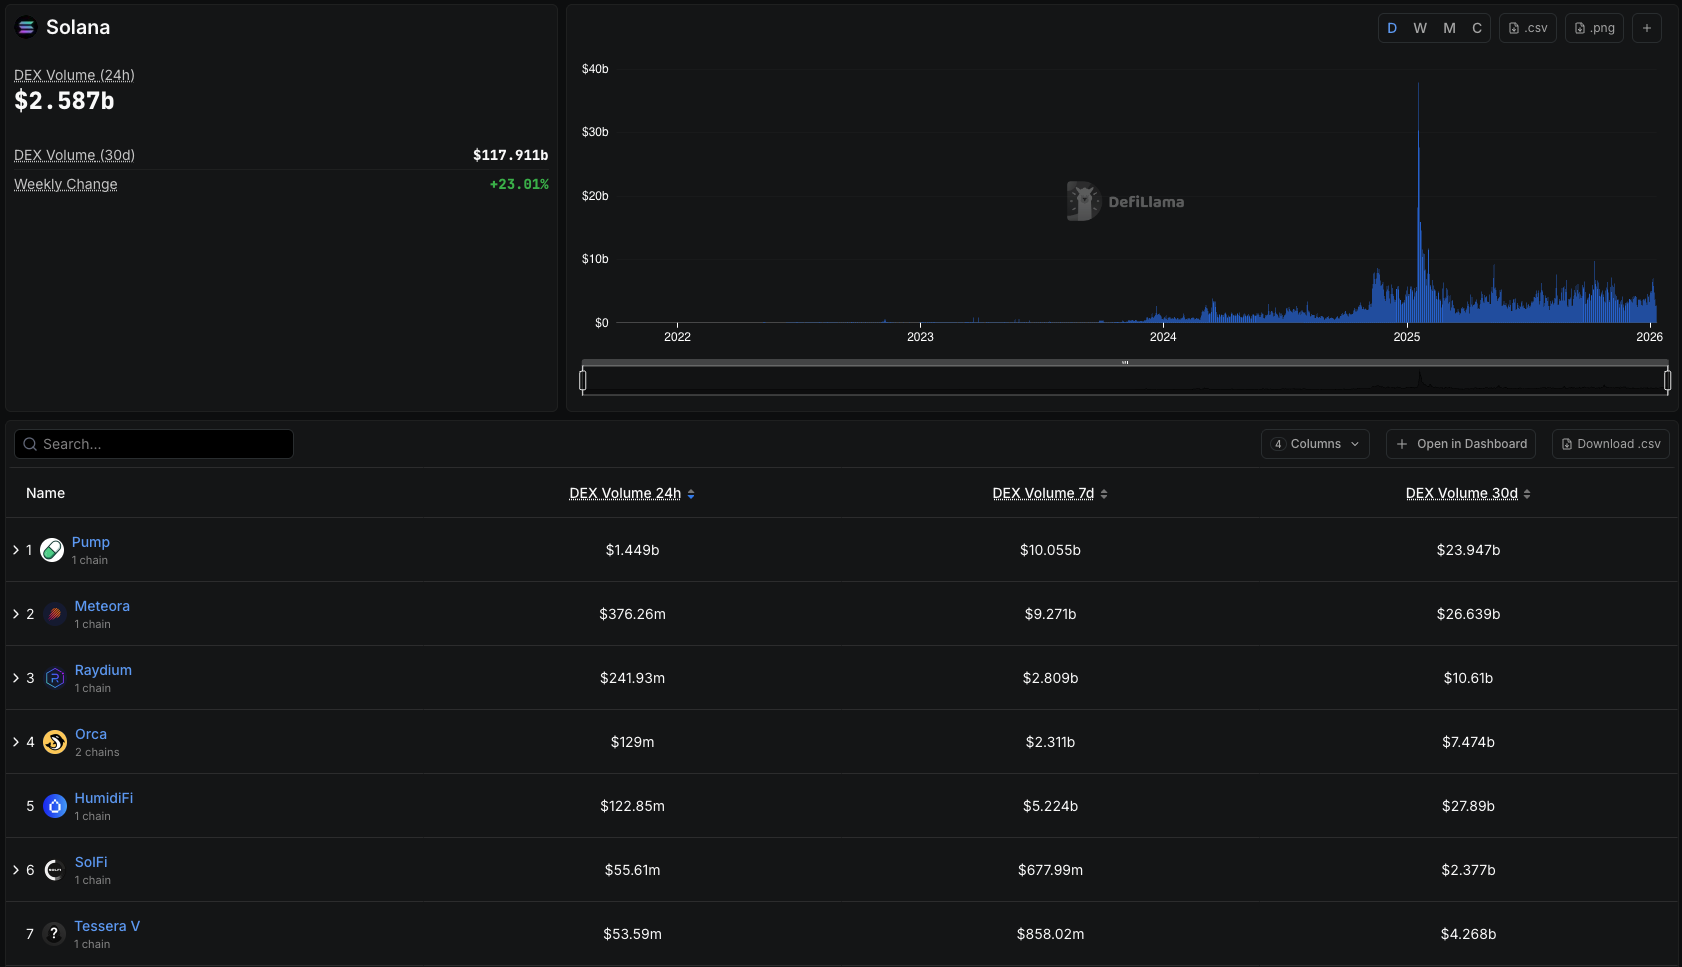Select the D daily chart tab
This screenshot has width=1682, height=967.
1391,27
